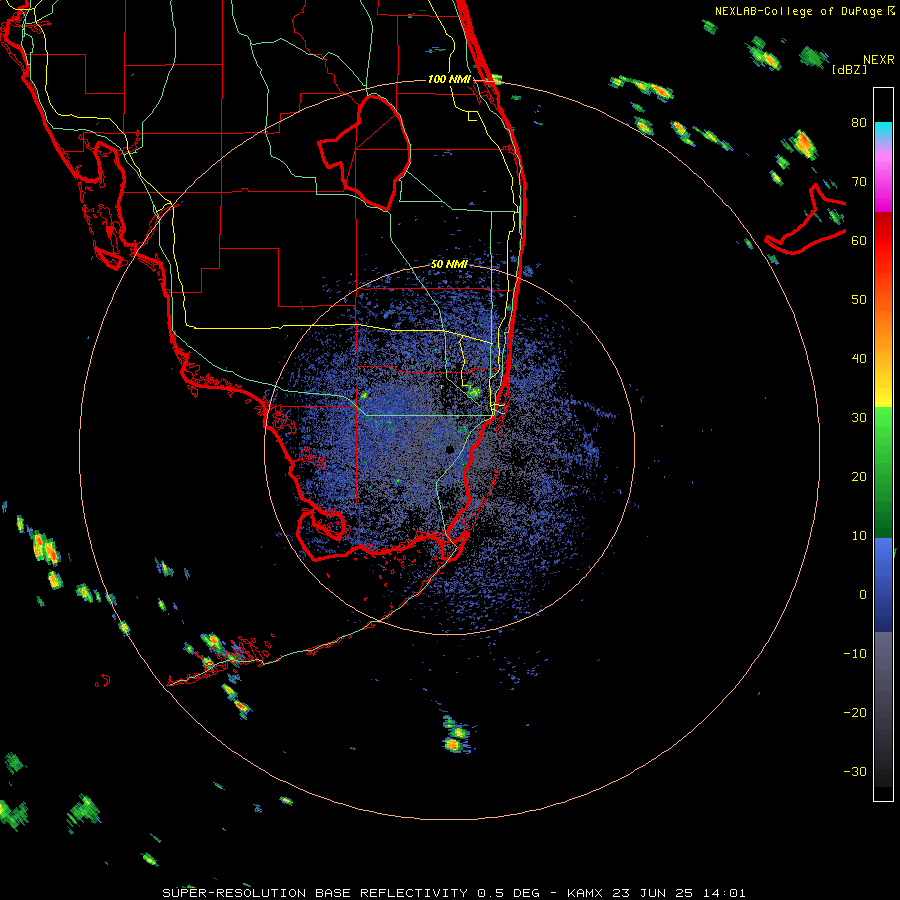Click the -30 value on the dBZ scale
The image size is (900, 900).
coord(855,771)
